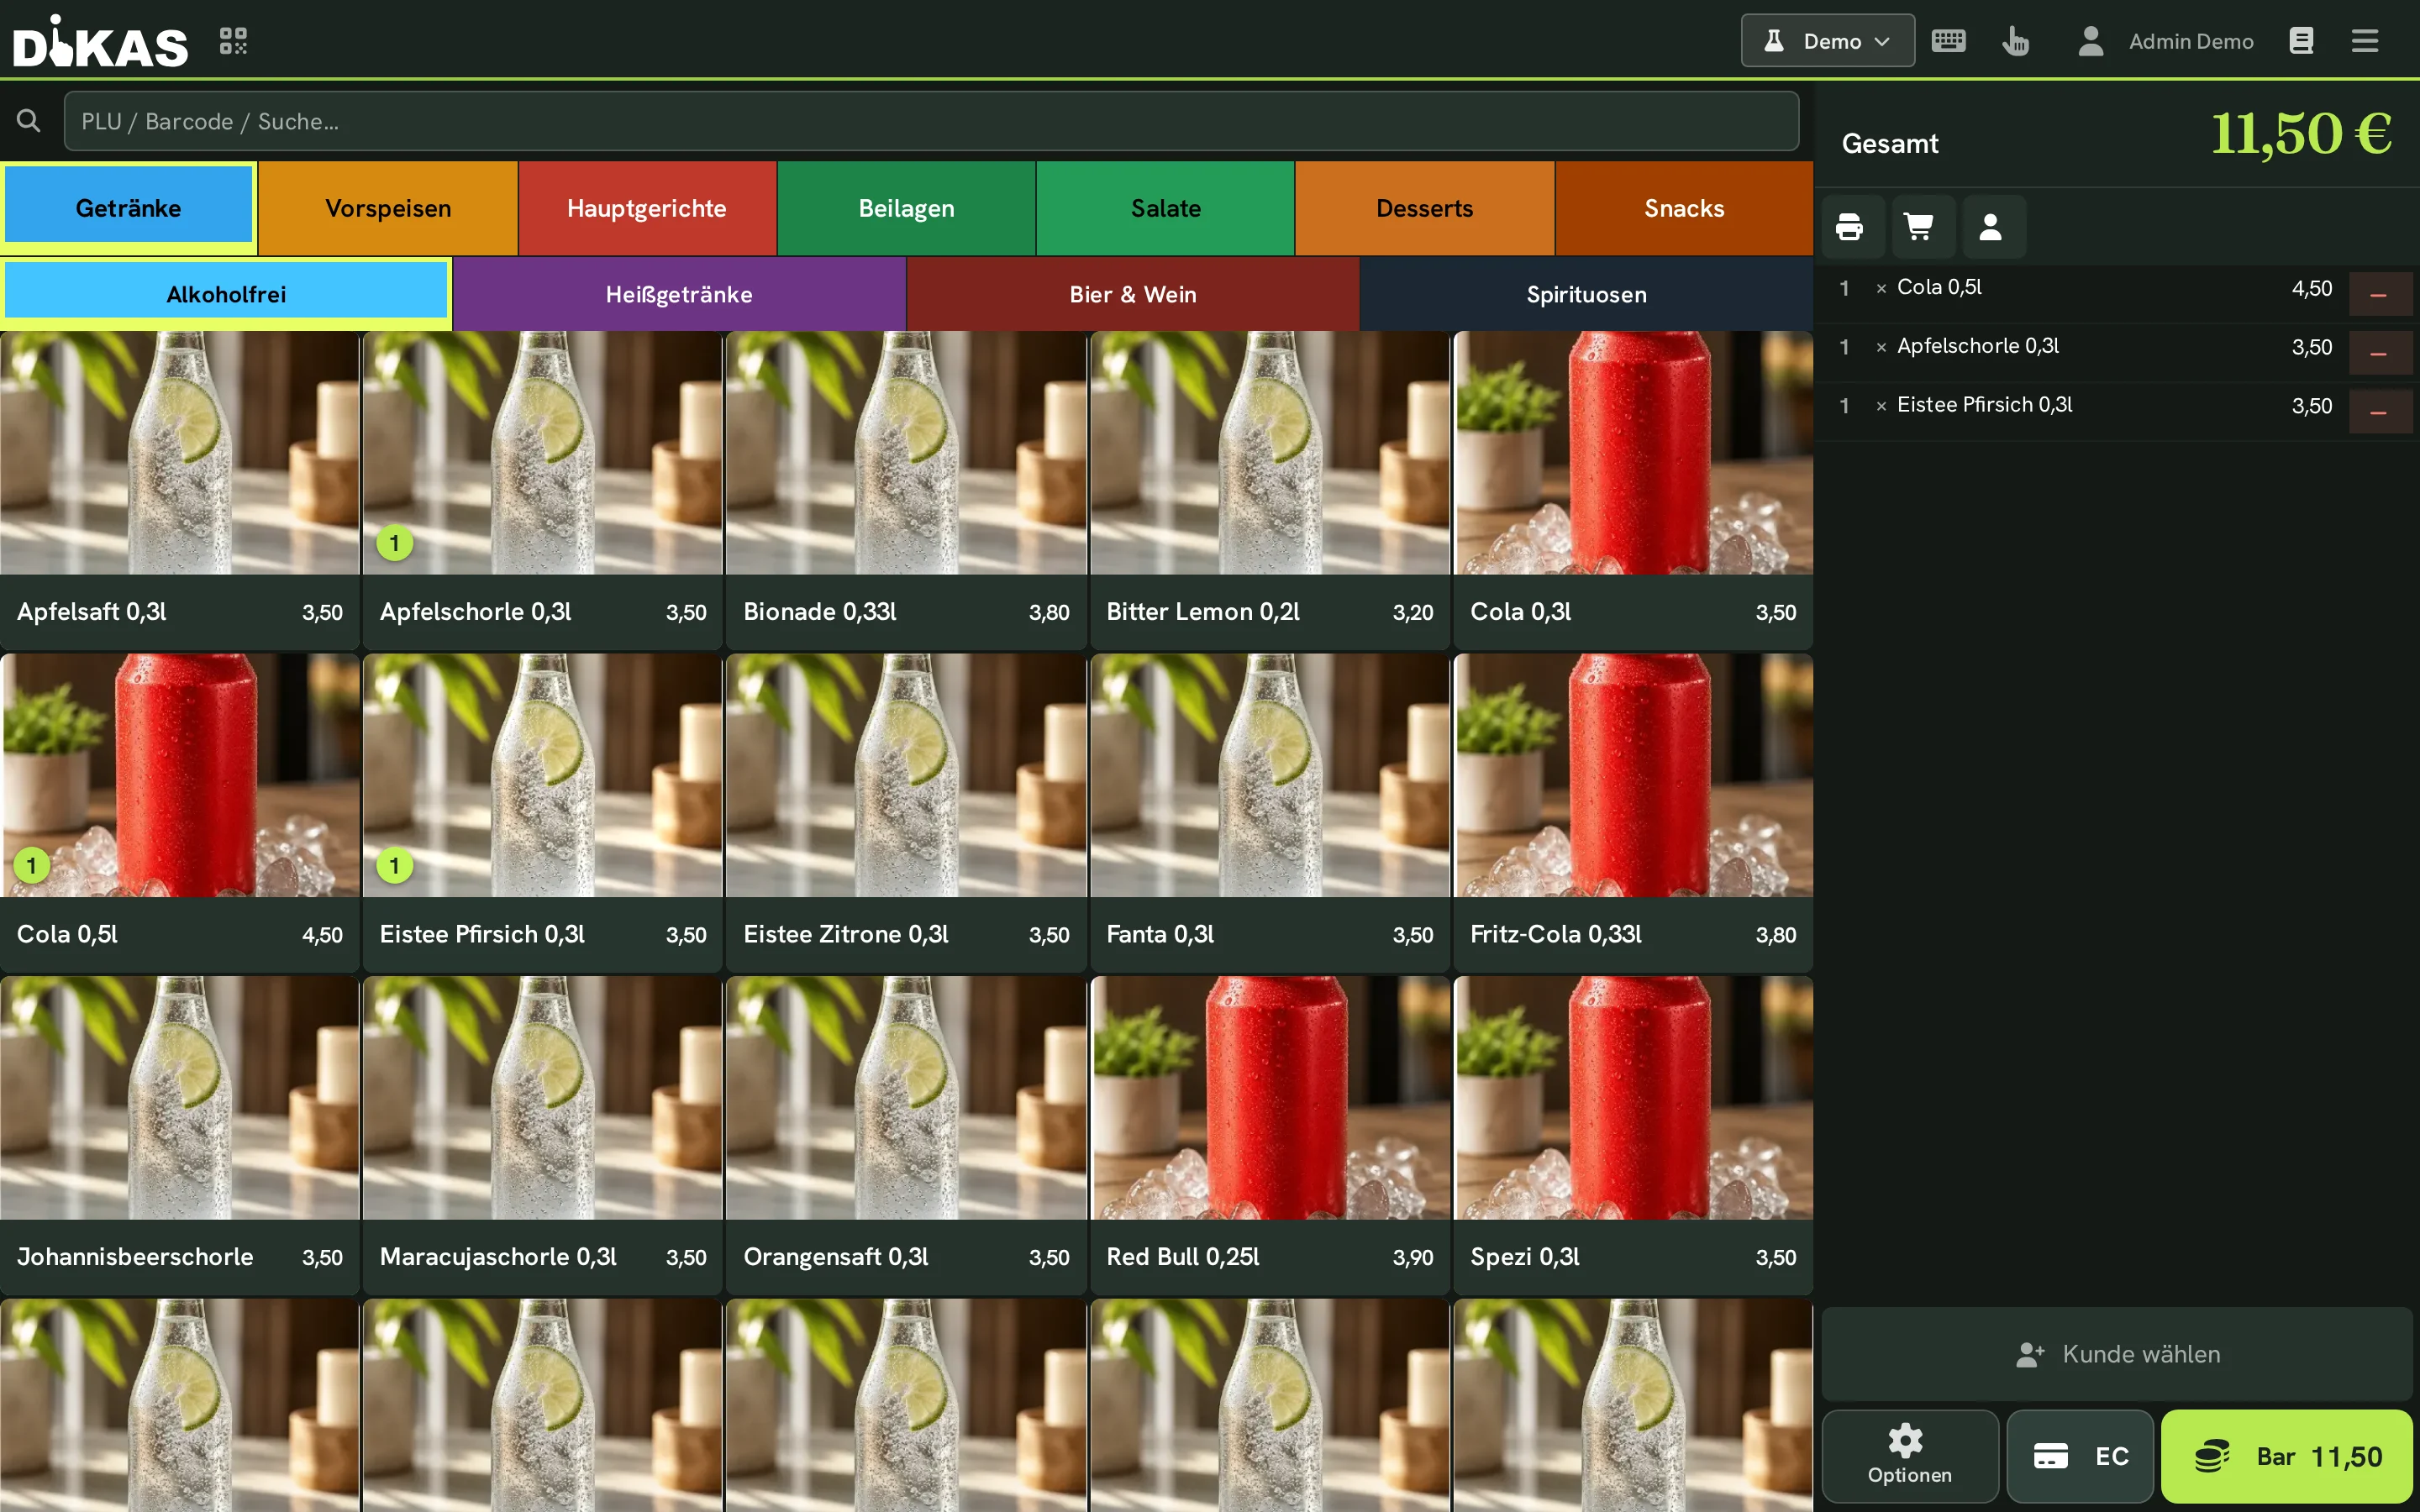Add Apfelsaft 0,3l to the order
Viewport: 2420px width, 1512px height.
(x=180, y=490)
